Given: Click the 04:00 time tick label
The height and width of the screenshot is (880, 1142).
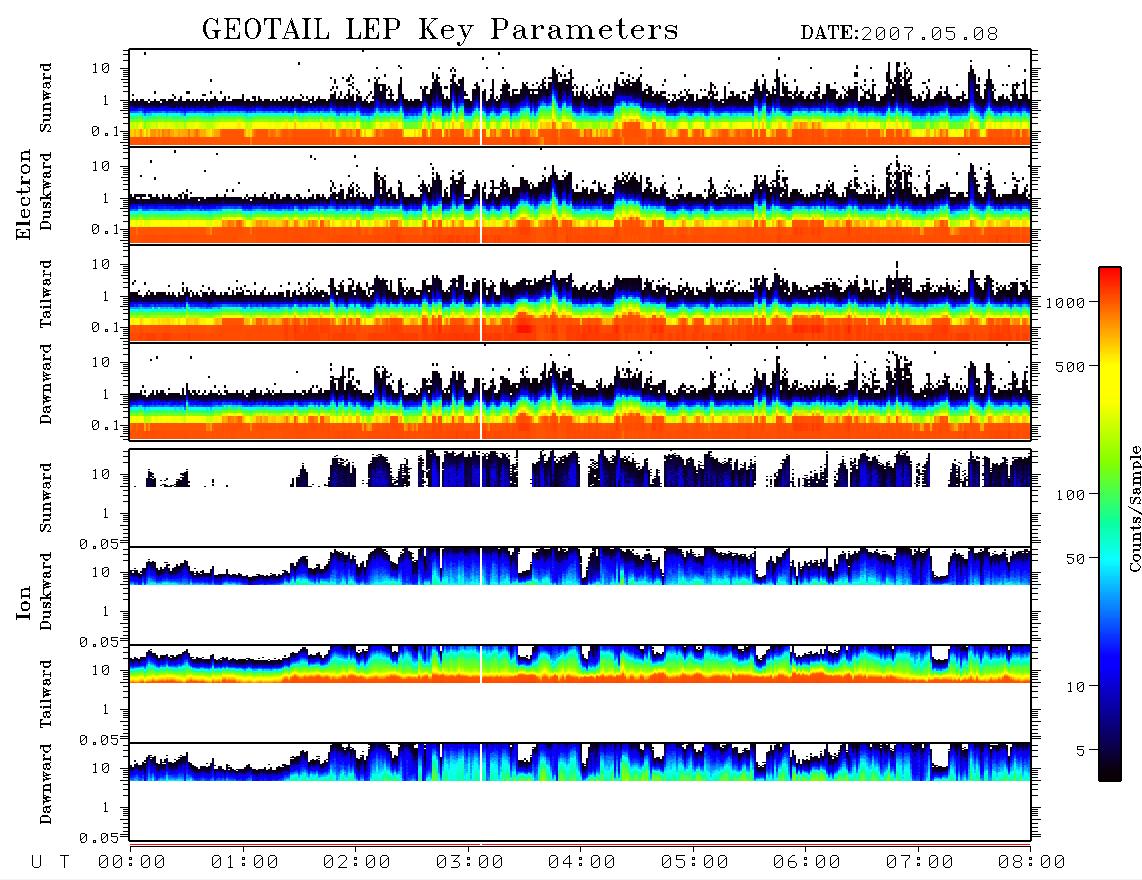Looking at the screenshot, I should tap(581, 863).
